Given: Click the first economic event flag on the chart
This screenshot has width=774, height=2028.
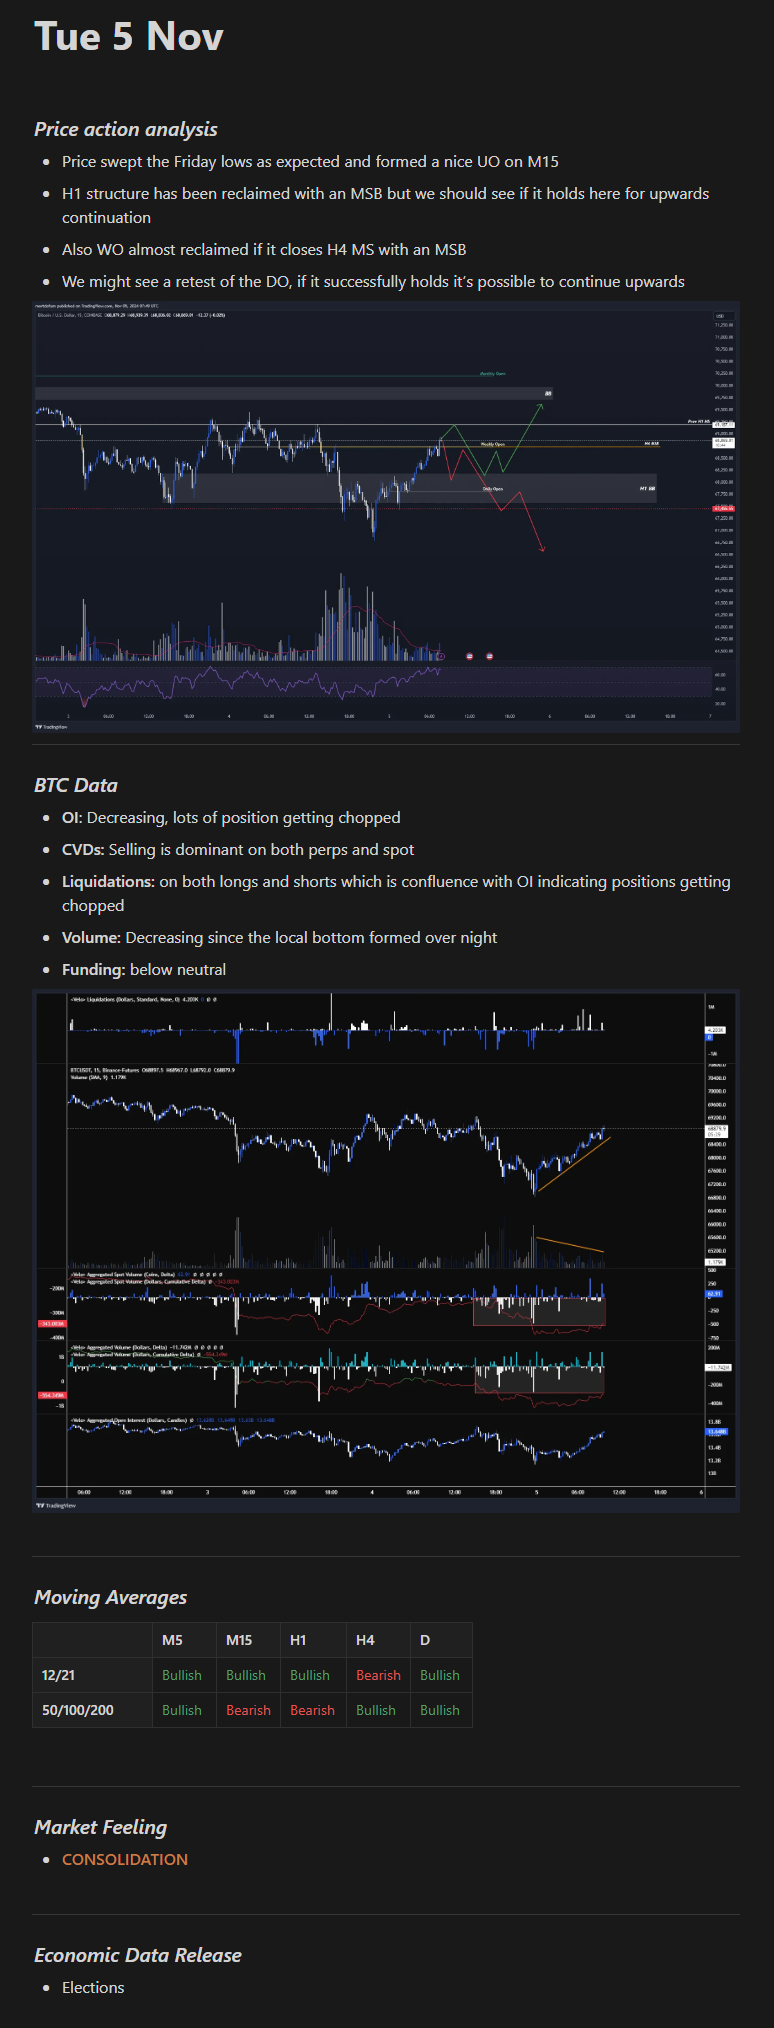Looking at the screenshot, I should point(470,656).
